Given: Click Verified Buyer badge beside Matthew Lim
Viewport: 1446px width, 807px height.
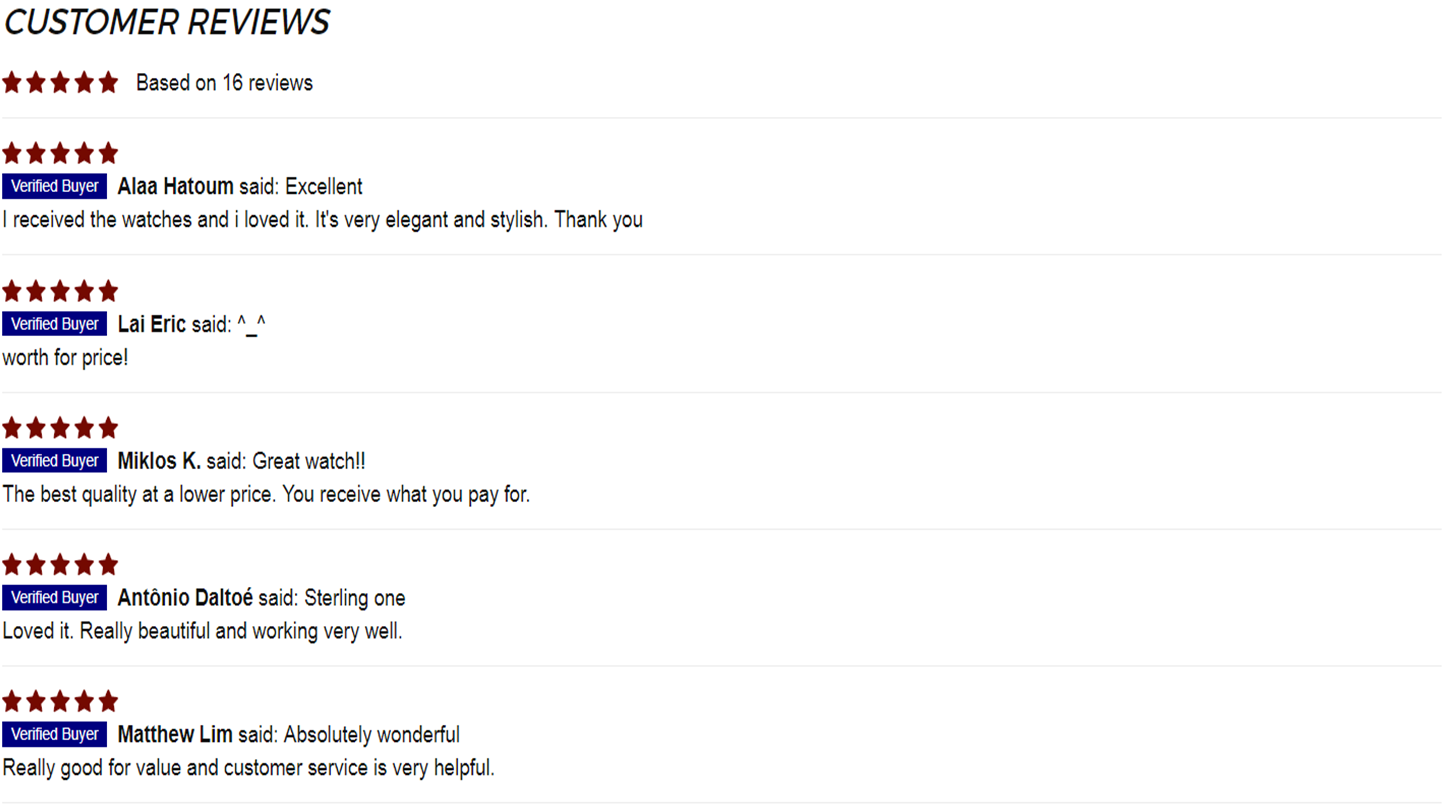Looking at the screenshot, I should pyautogui.click(x=55, y=735).
